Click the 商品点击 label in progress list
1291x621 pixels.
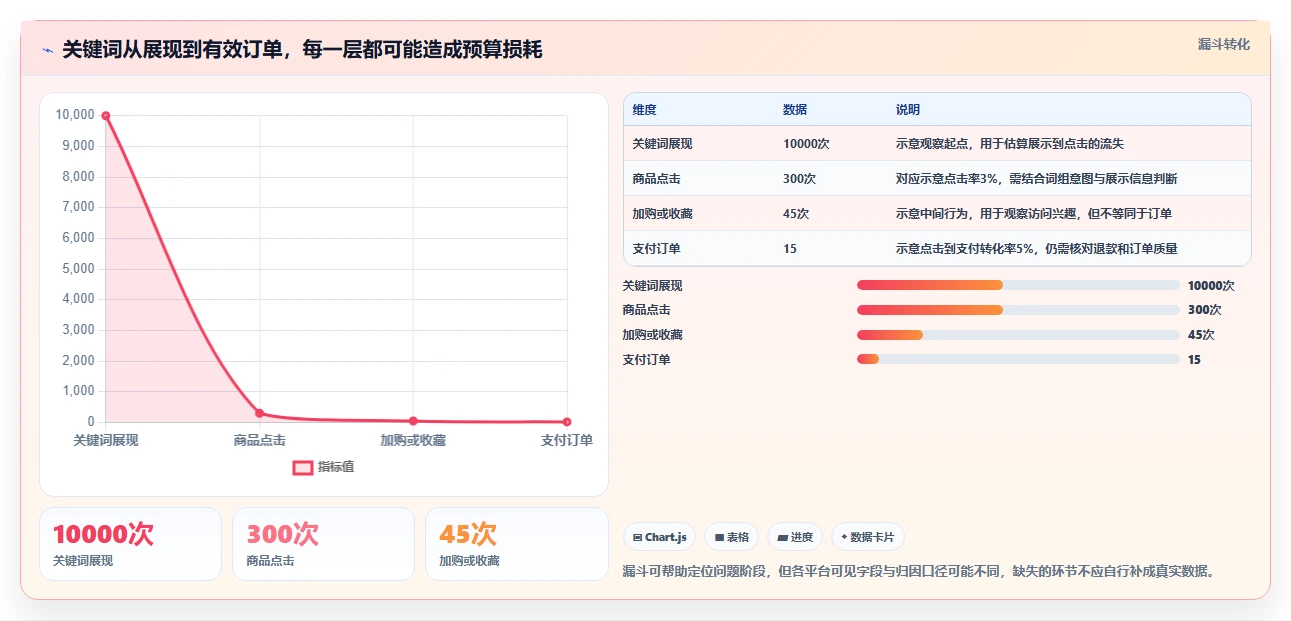coord(646,310)
